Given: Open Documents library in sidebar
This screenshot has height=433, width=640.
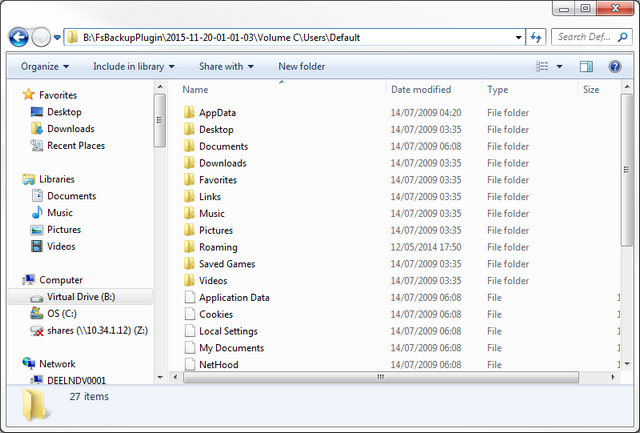Looking at the screenshot, I should point(64,196).
